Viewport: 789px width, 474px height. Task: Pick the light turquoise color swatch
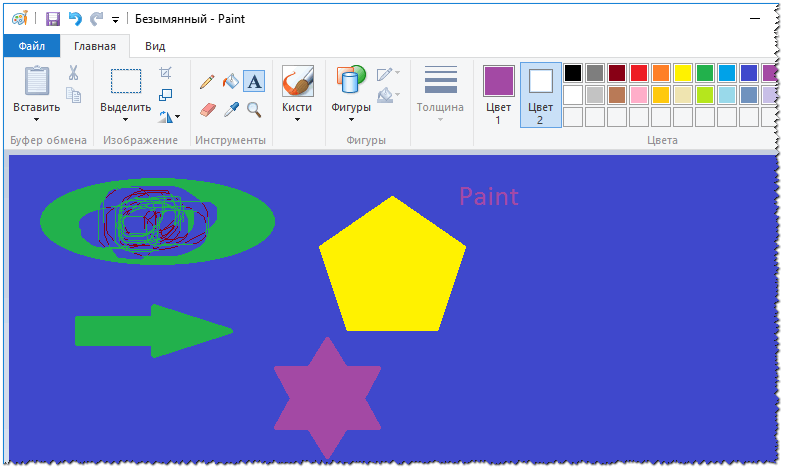tap(727, 95)
